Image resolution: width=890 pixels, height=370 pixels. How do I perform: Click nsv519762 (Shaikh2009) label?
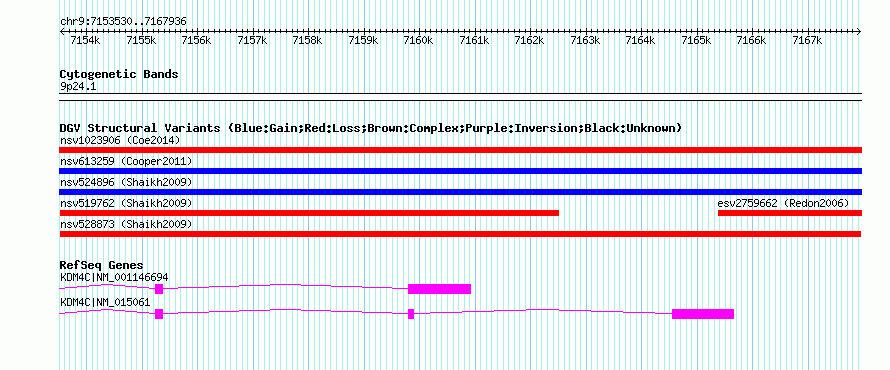126,203
